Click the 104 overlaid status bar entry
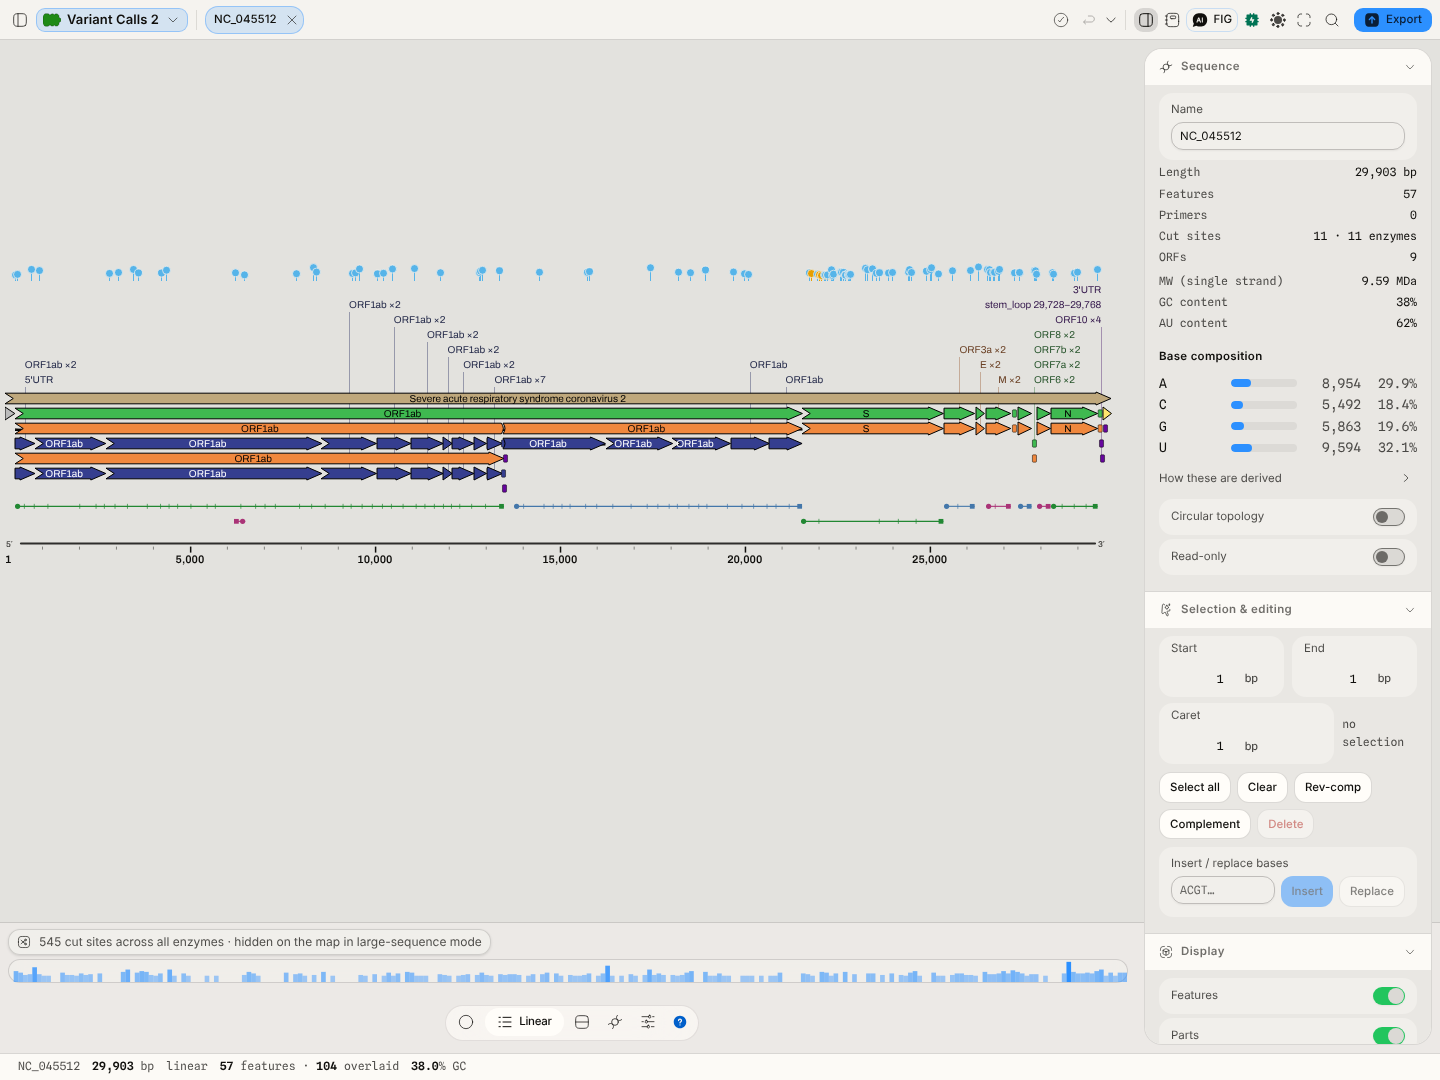The width and height of the screenshot is (1440, 1080). (357, 1067)
